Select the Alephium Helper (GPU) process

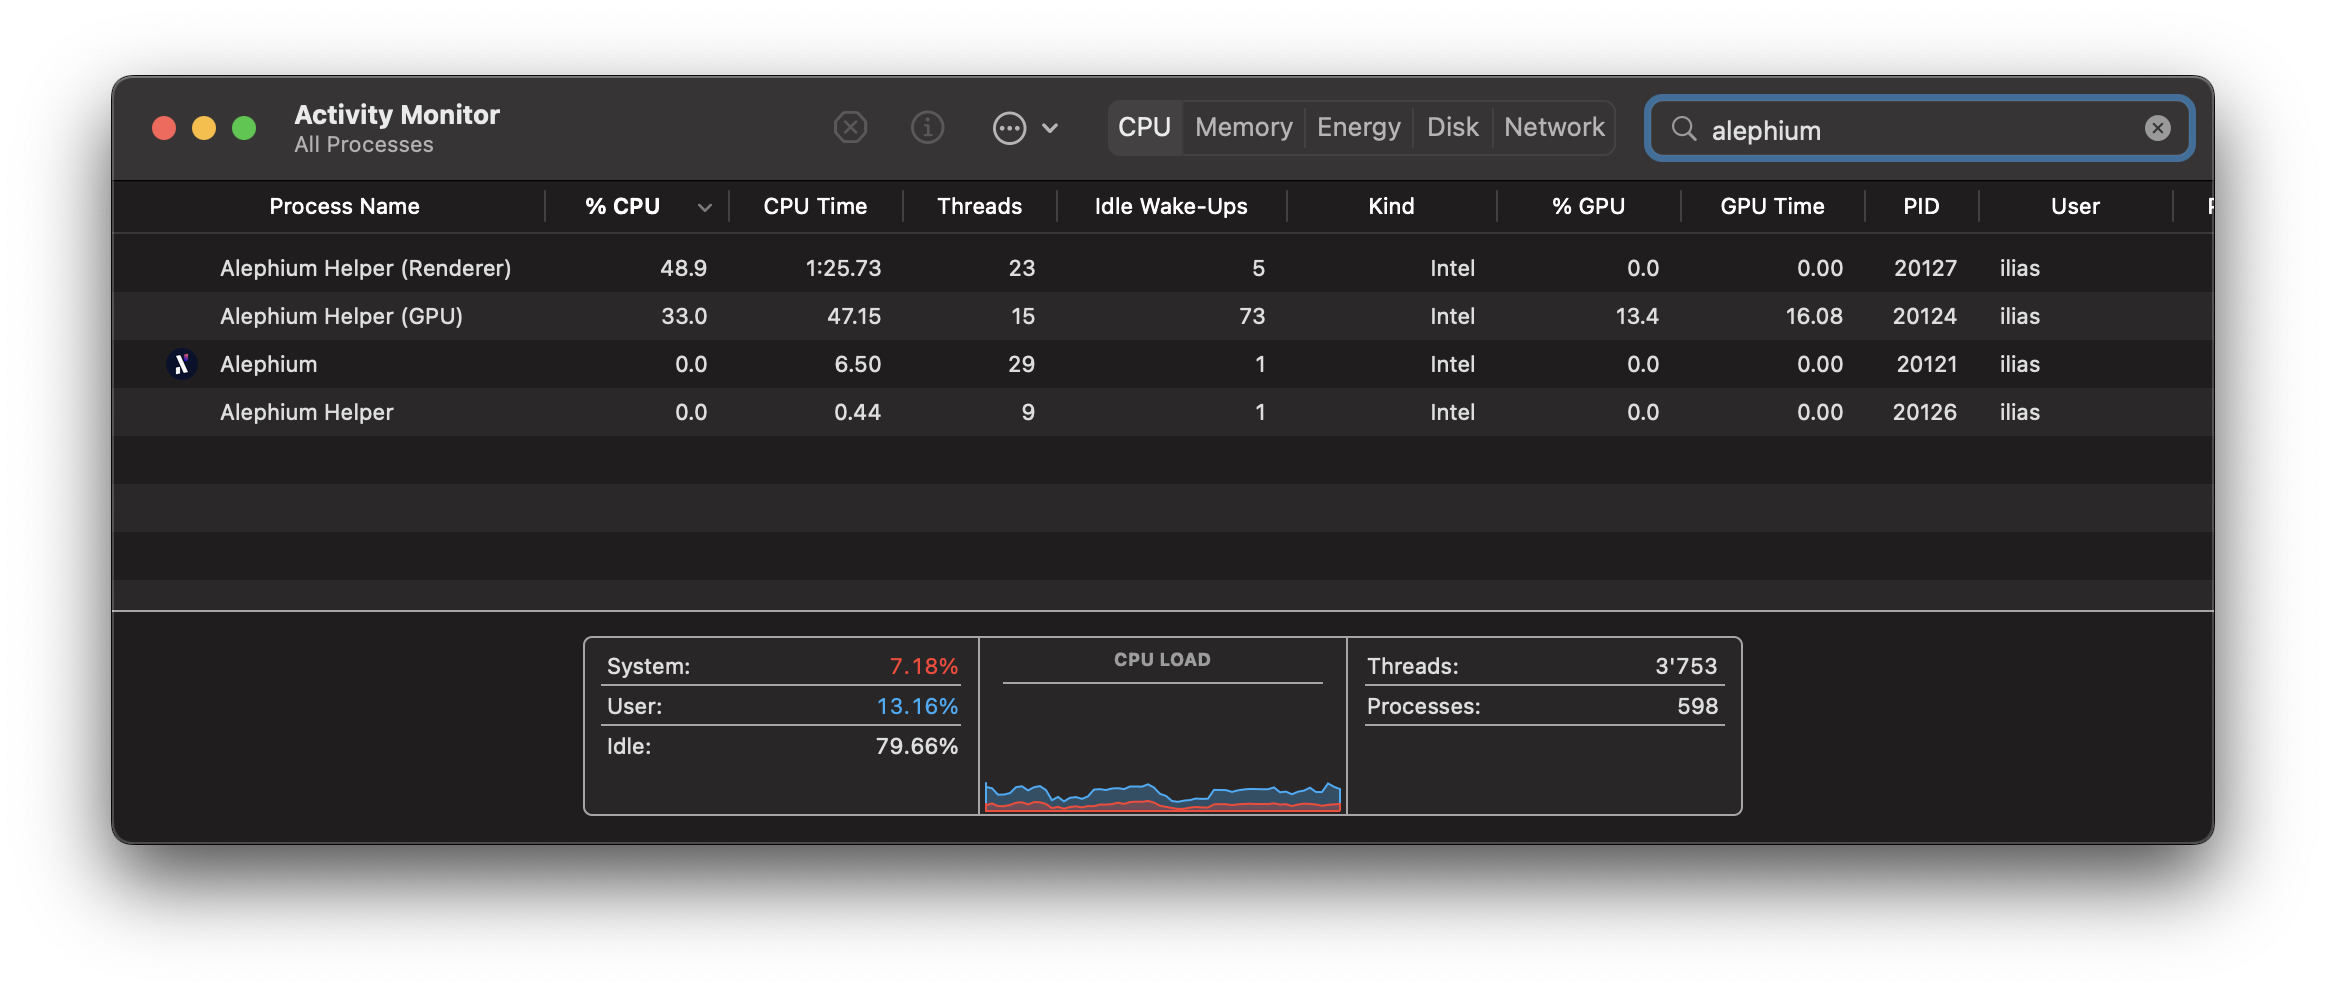[341, 316]
